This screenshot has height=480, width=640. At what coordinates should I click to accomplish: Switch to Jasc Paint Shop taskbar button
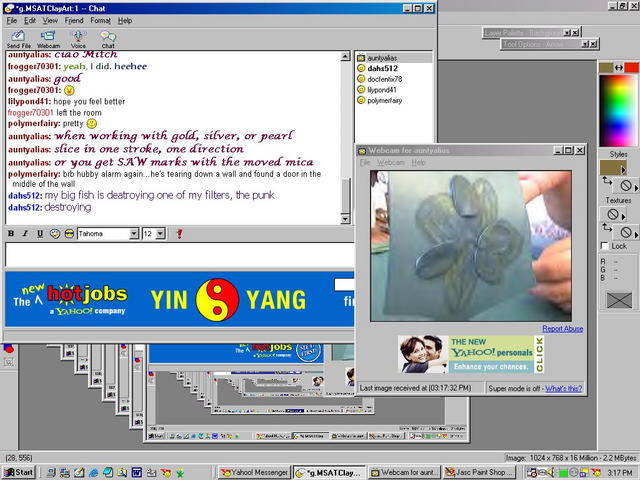[479, 472]
